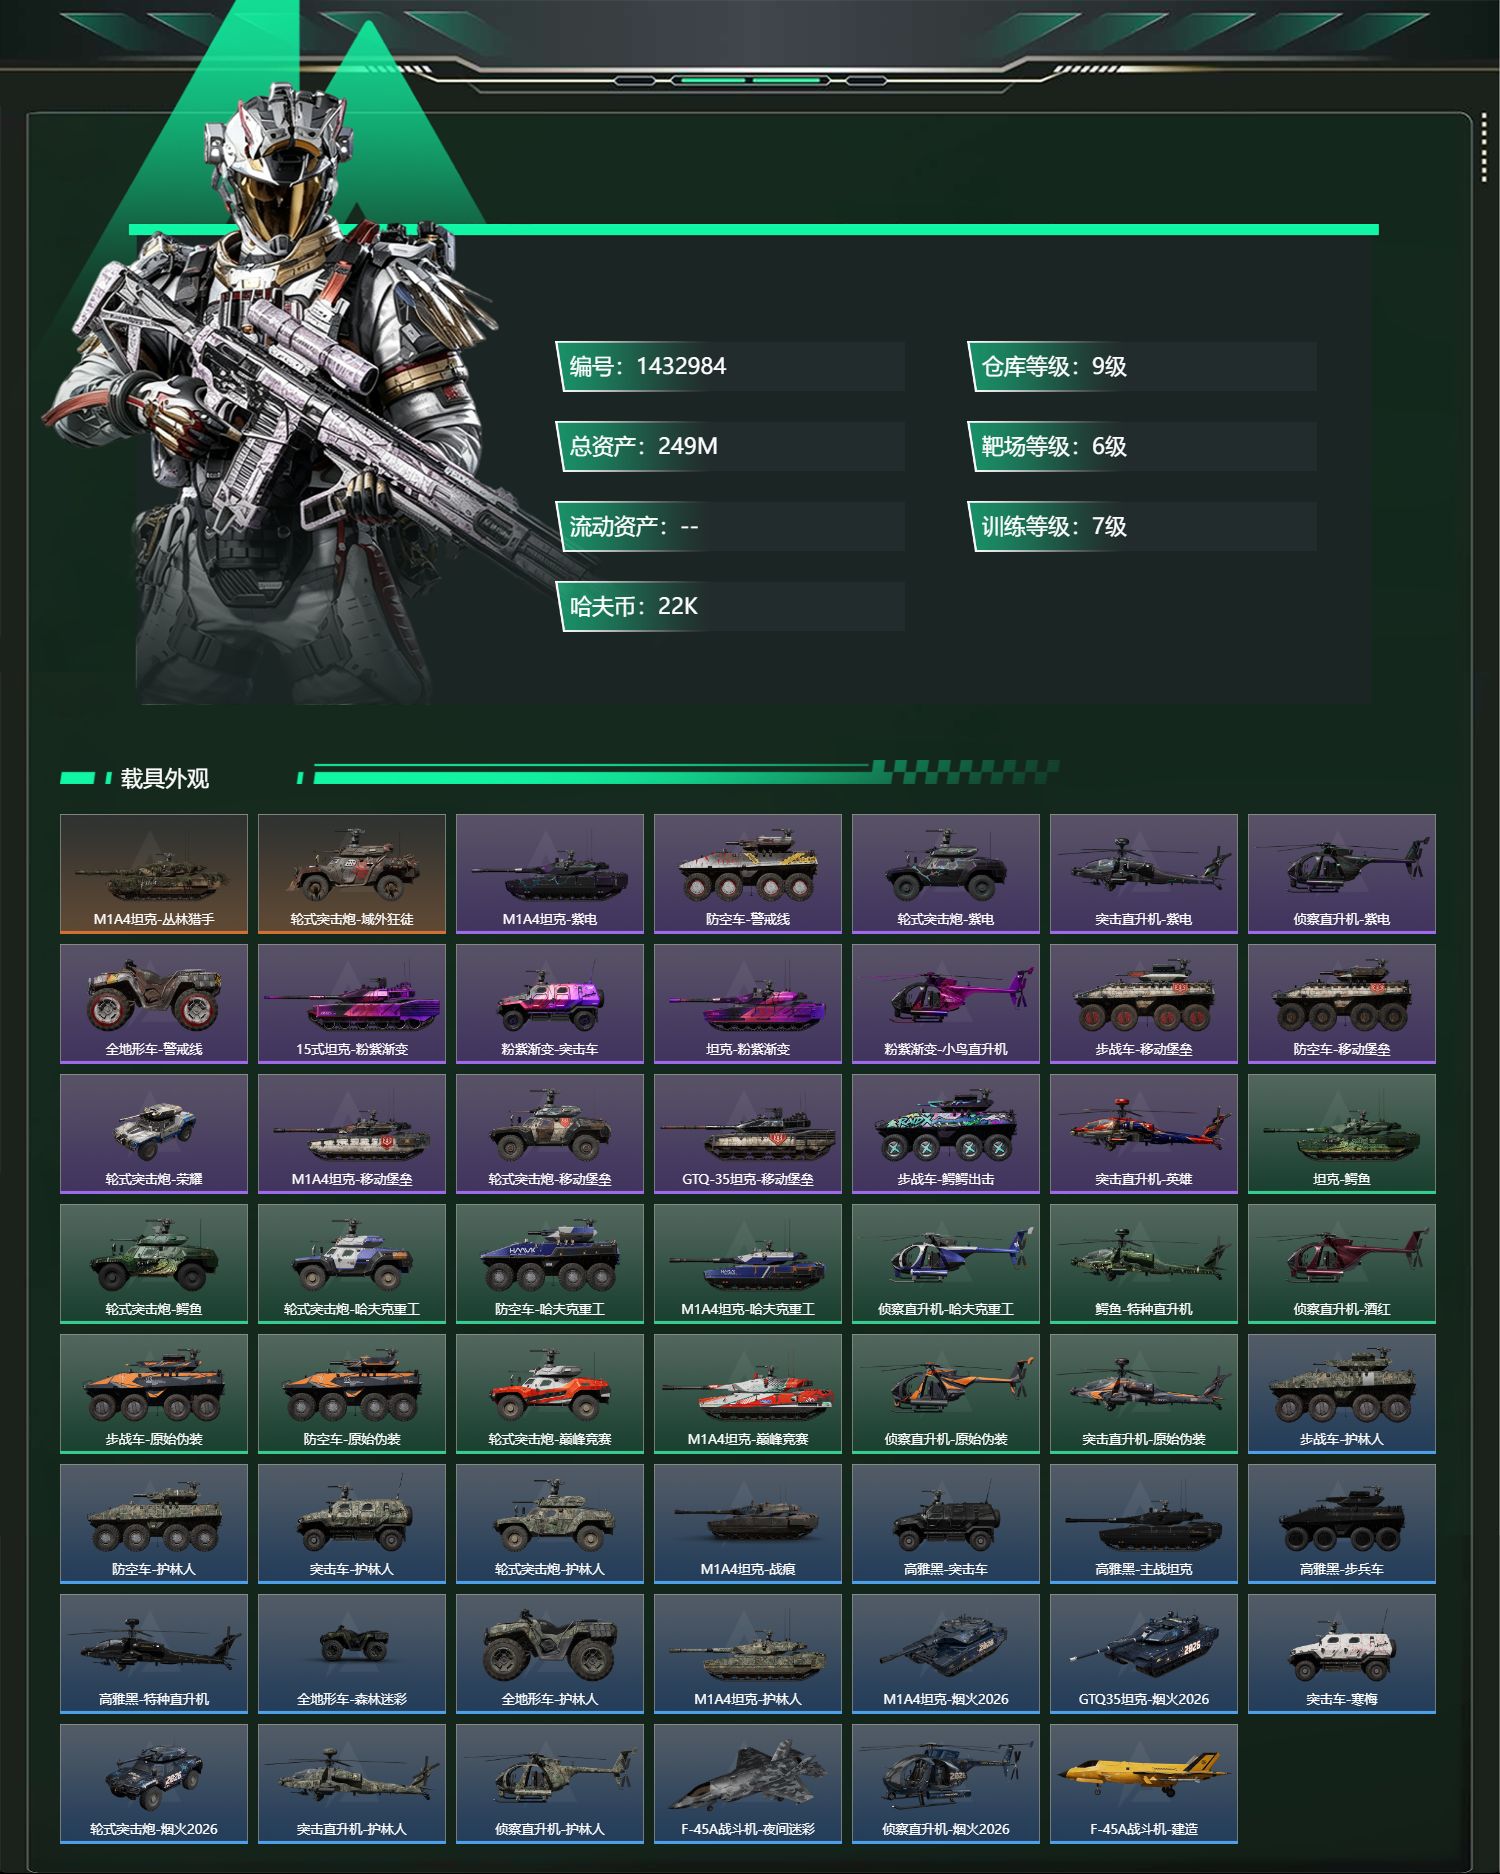The height and width of the screenshot is (1874, 1500).
Task: Select M1A4坦克-丛林猎手 vehicle skin
Action: (154, 873)
